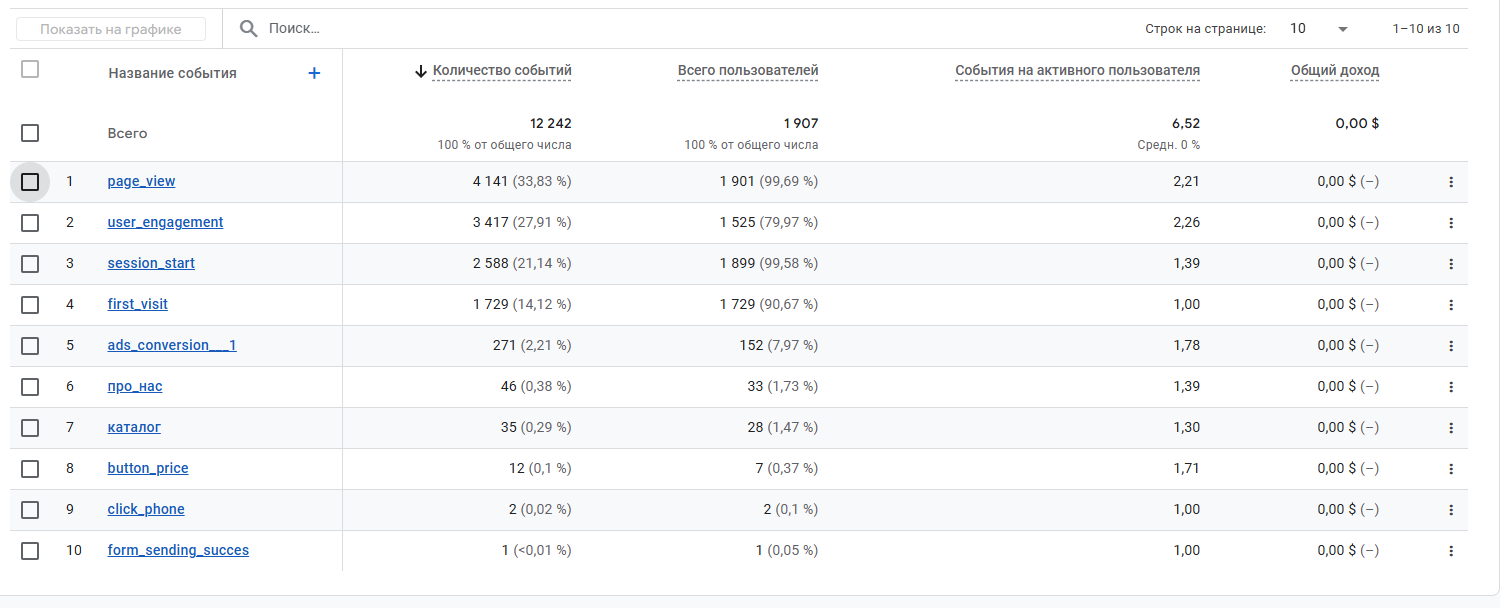
Task: Sort by Общий доход column header
Action: [1335, 71]
